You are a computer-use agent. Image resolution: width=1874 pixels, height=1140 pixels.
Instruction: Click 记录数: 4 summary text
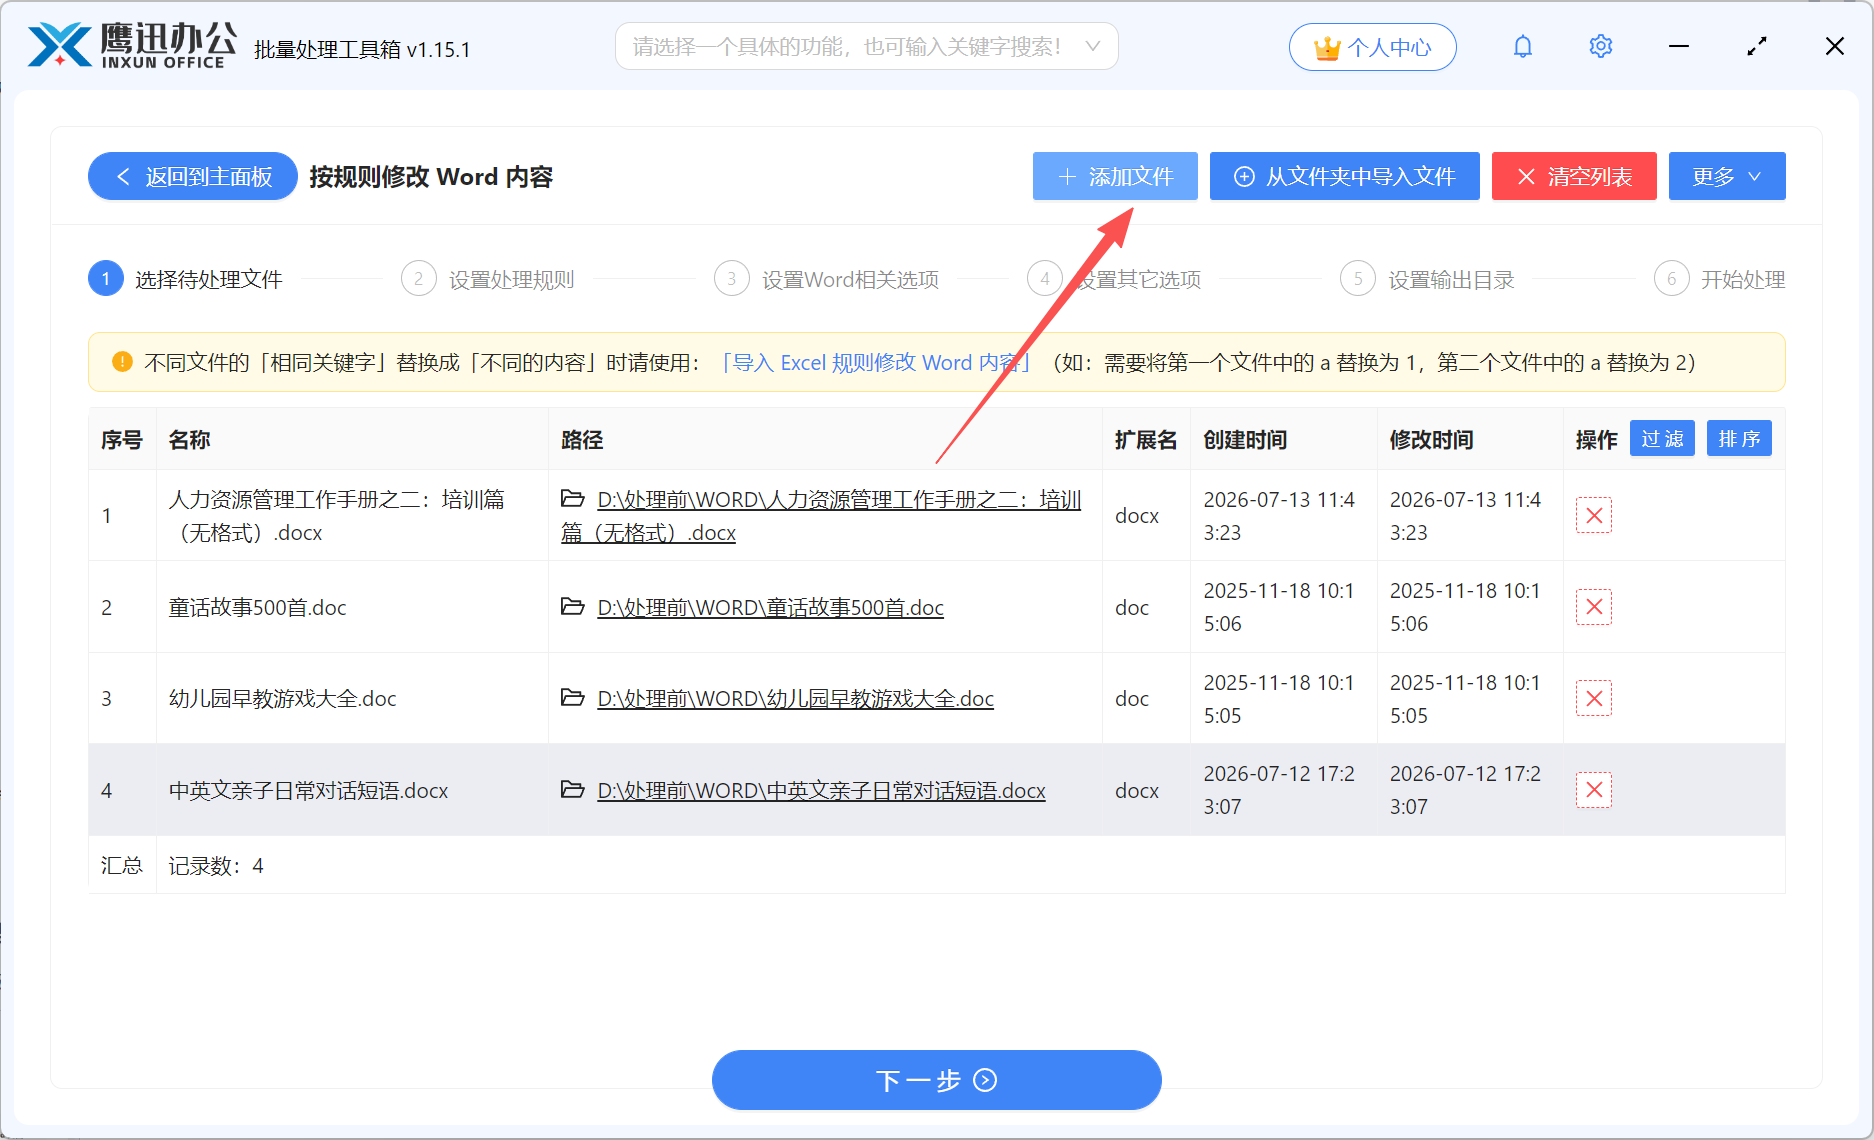(216, 865)
